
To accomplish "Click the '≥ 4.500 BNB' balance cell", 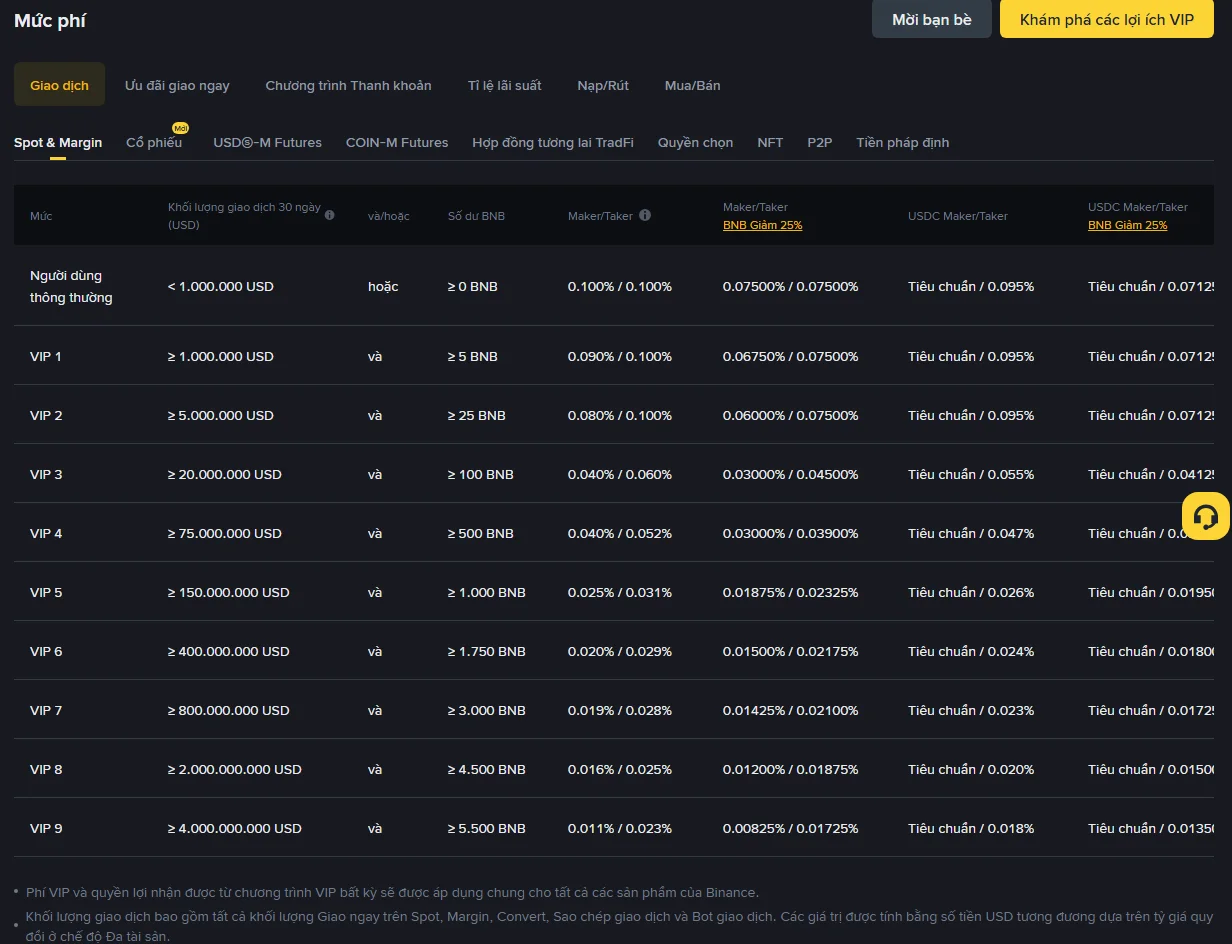I will pyautogui.click(x=487, y=769).
